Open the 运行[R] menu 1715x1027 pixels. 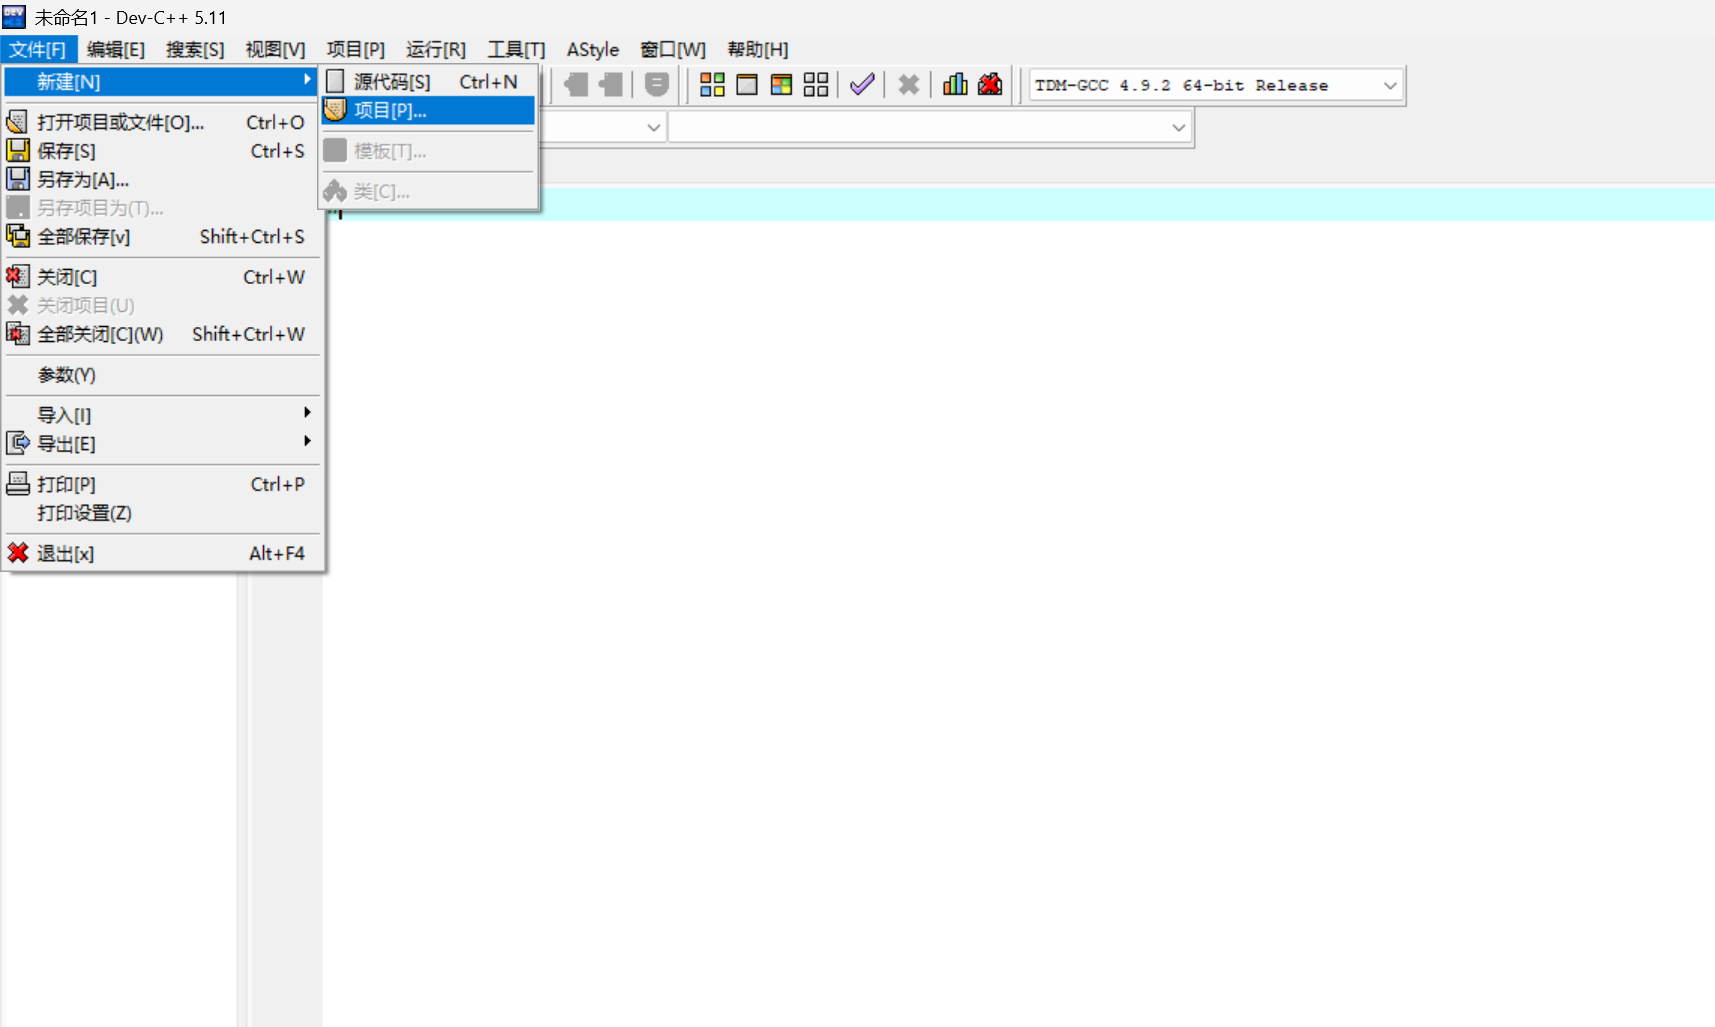(x=436, y=49)
